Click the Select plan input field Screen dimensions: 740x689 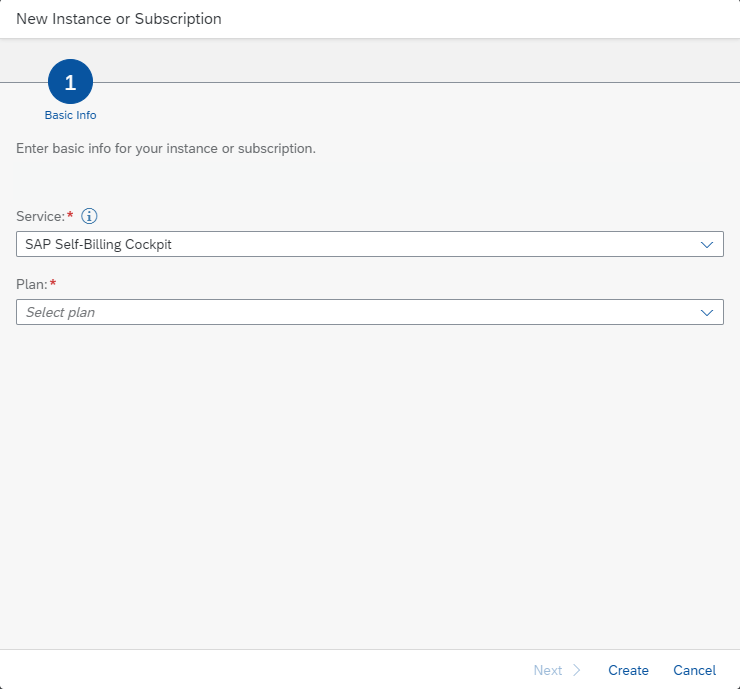[370, 312]
